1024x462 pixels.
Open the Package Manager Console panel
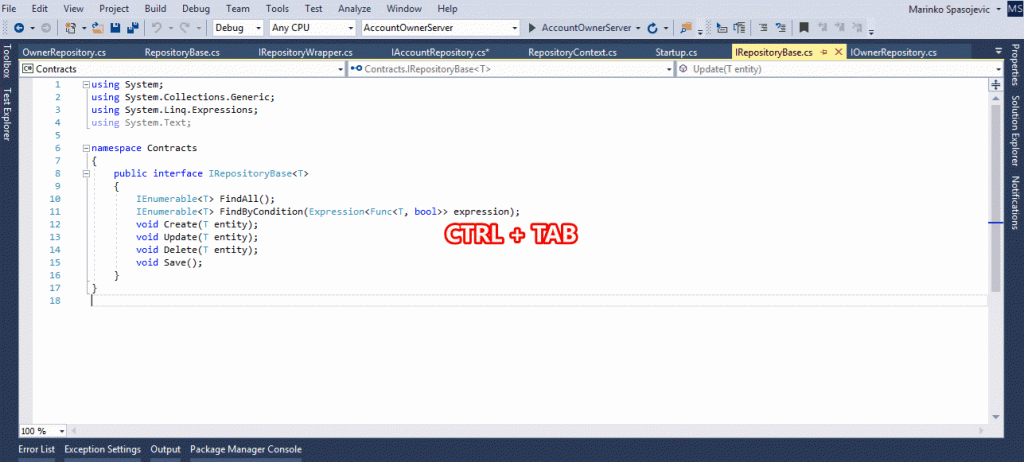[245, 450]
